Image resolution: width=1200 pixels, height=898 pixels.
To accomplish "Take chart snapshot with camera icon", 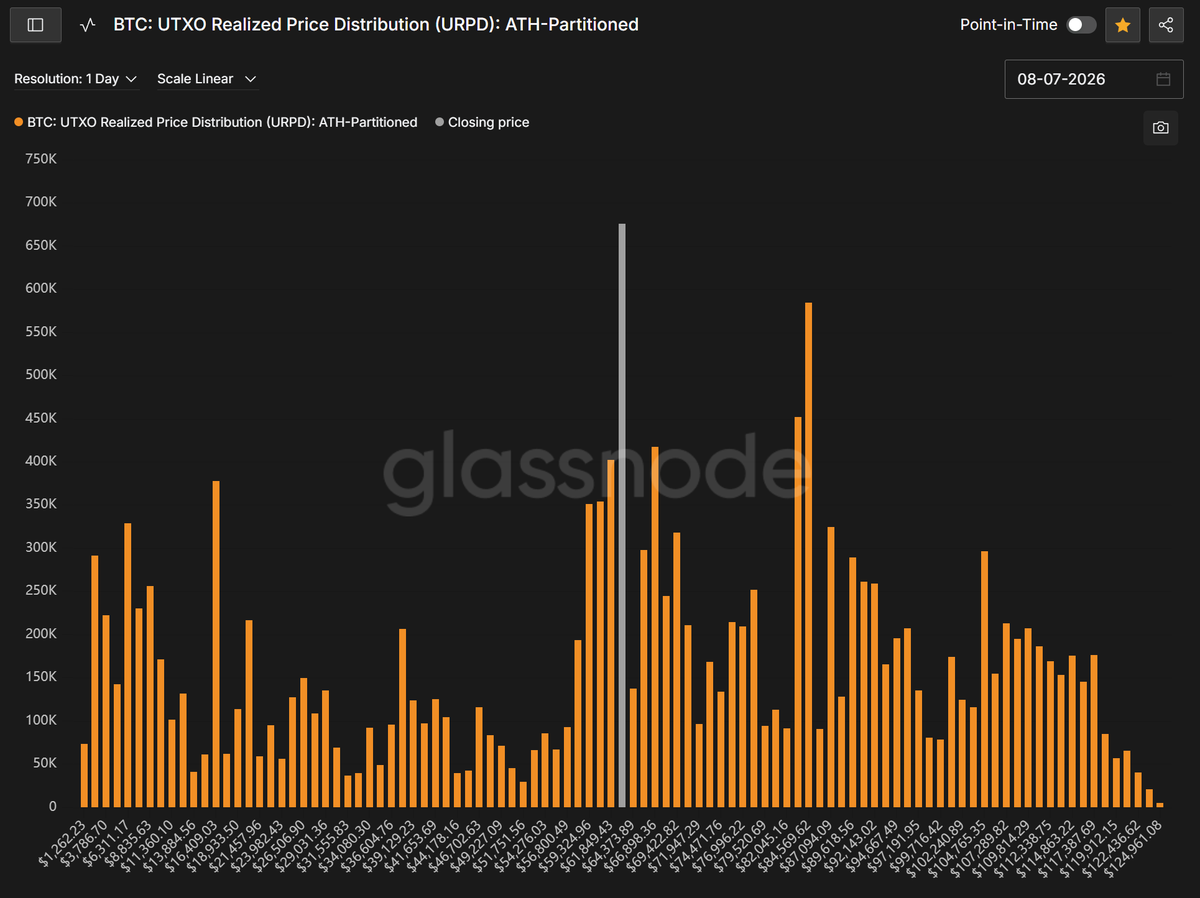I will pyautogui.click(x=1160, y=128).
